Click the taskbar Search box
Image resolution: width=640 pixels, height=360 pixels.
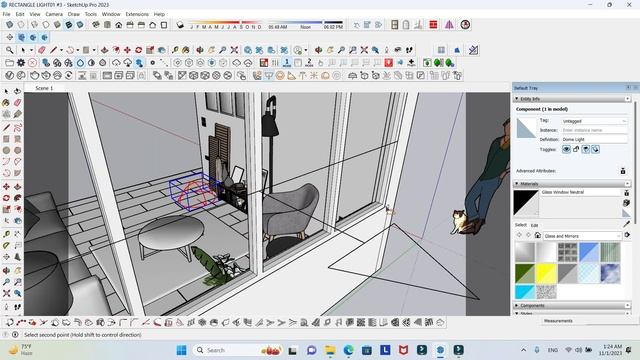pos(238,350)
